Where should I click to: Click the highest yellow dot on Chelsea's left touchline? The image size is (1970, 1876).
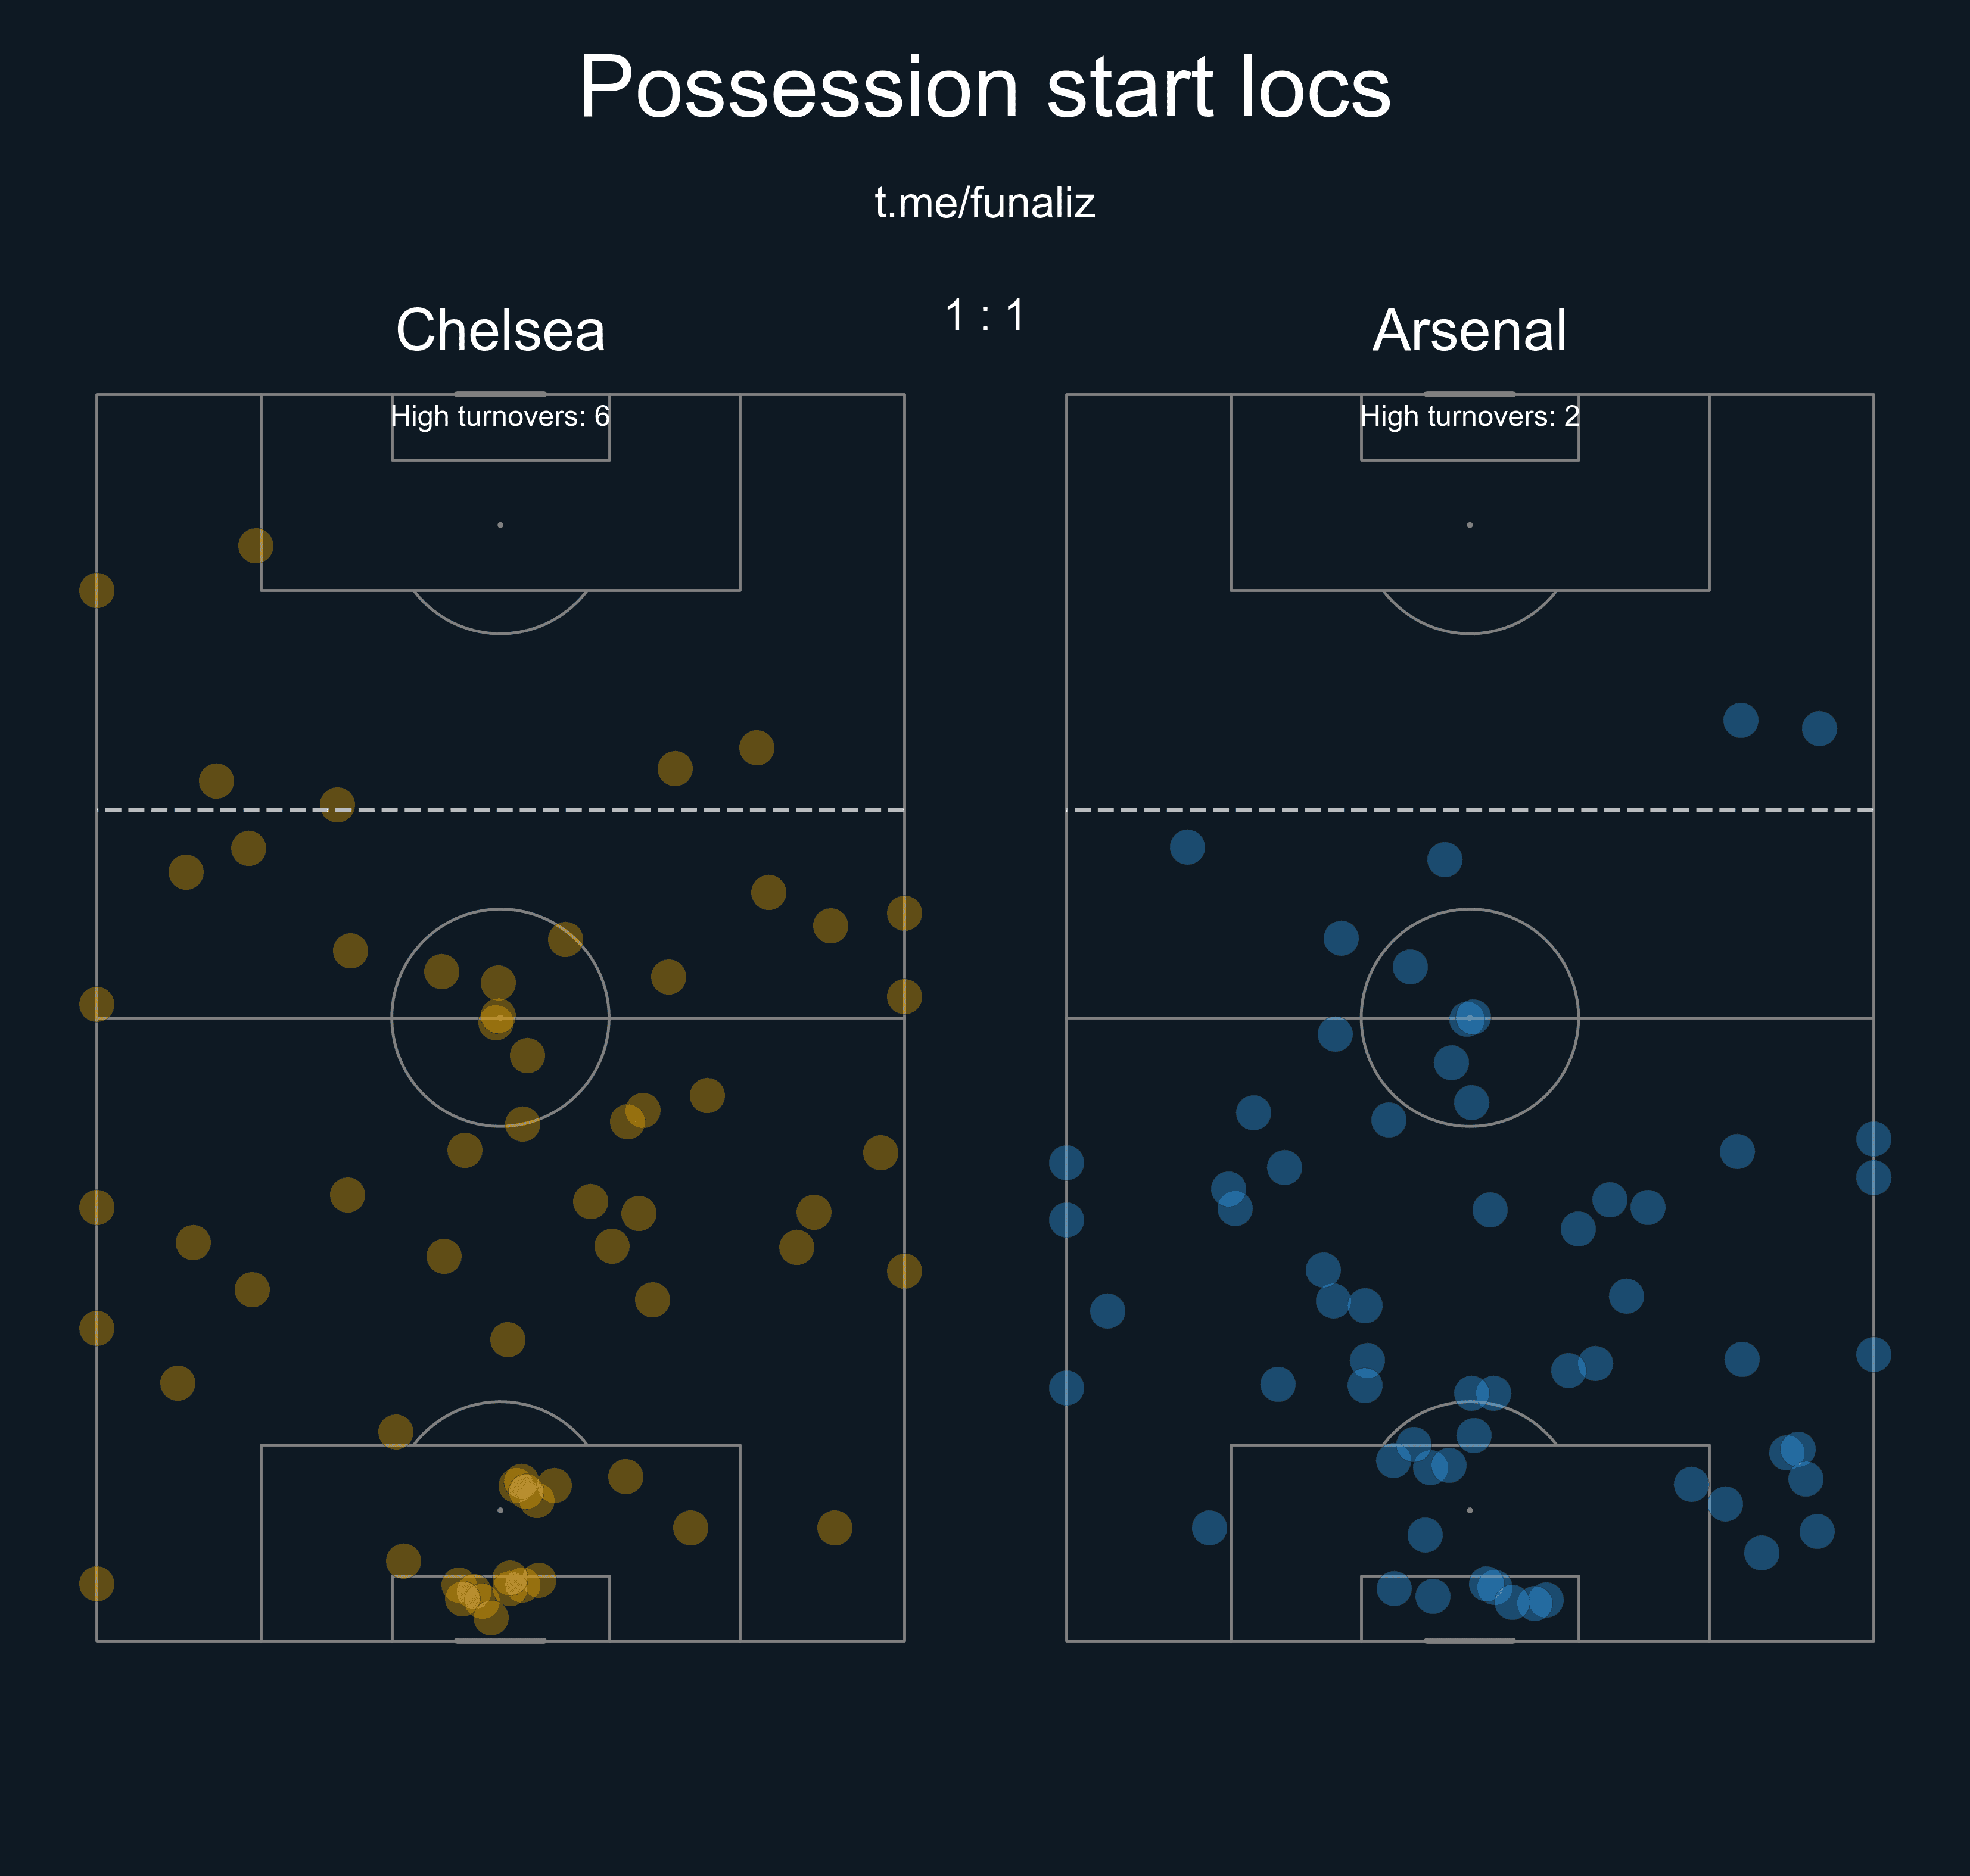pos(97,590)
